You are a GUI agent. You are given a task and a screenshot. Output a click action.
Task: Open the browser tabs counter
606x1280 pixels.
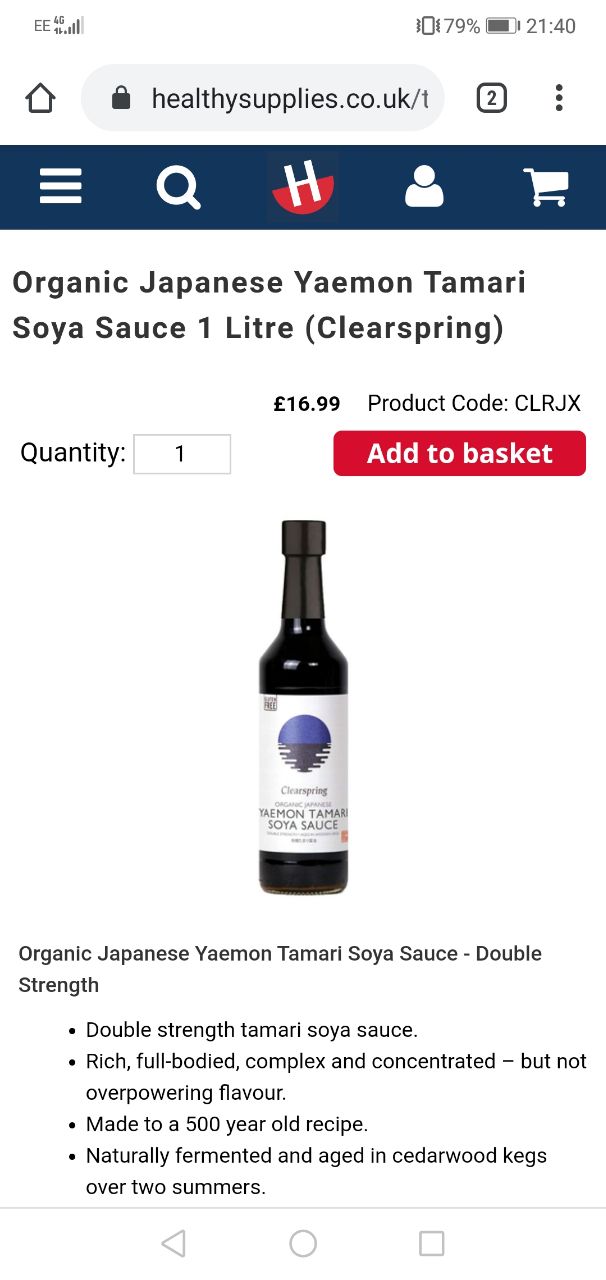491,98
